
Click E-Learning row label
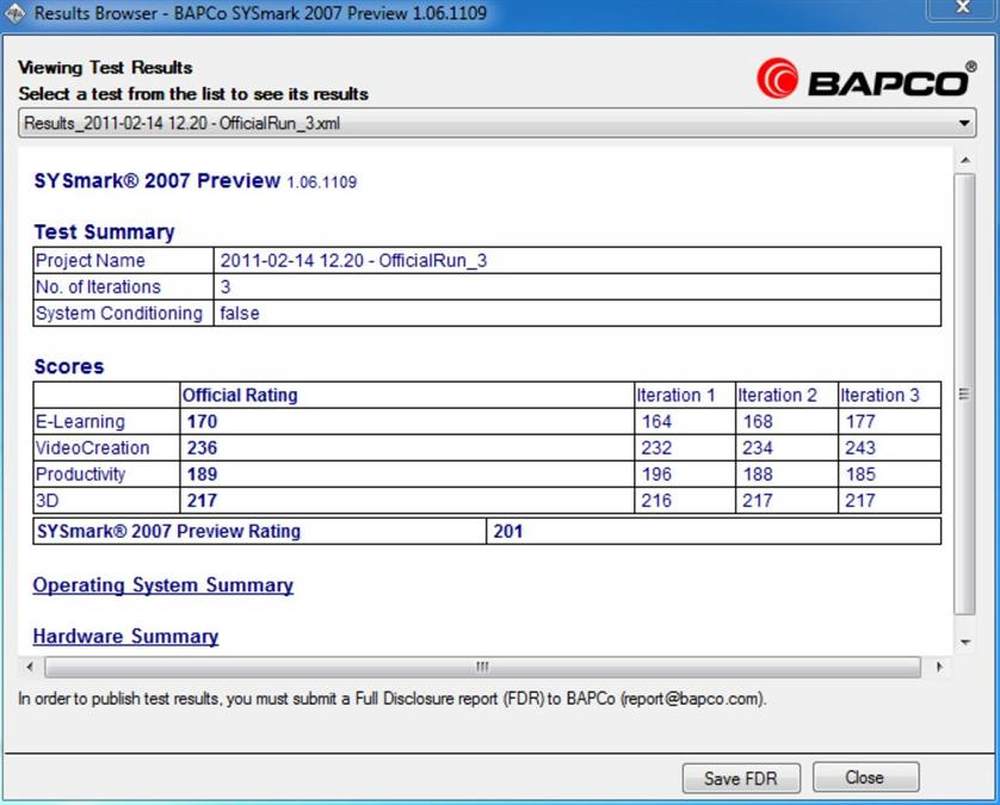(x=80, y=422)
